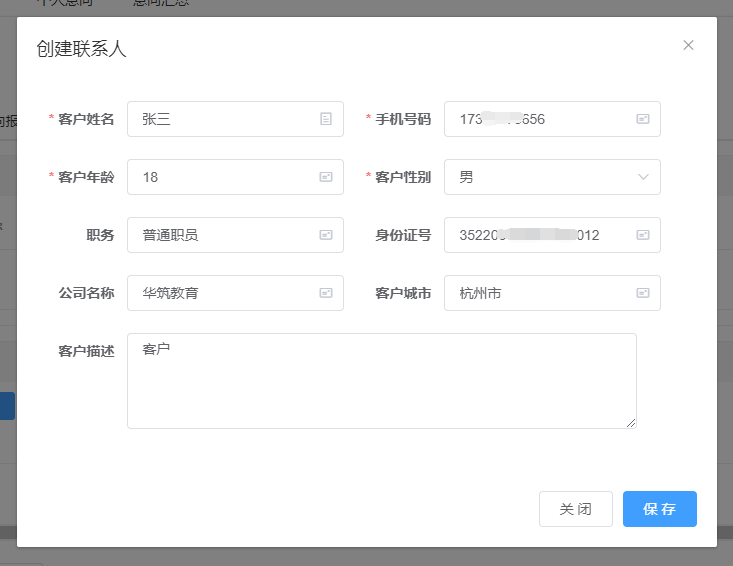Expand the 客户性别 dropdown arrow
This screenshot has width=733, height=566.
[x=643, y=177]
